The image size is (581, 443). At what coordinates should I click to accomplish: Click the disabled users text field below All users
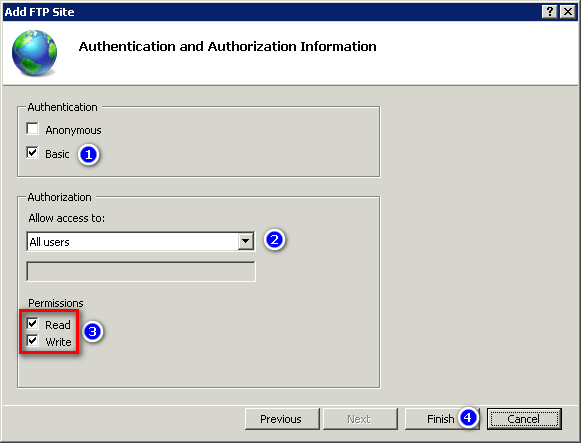click(141, 272)
